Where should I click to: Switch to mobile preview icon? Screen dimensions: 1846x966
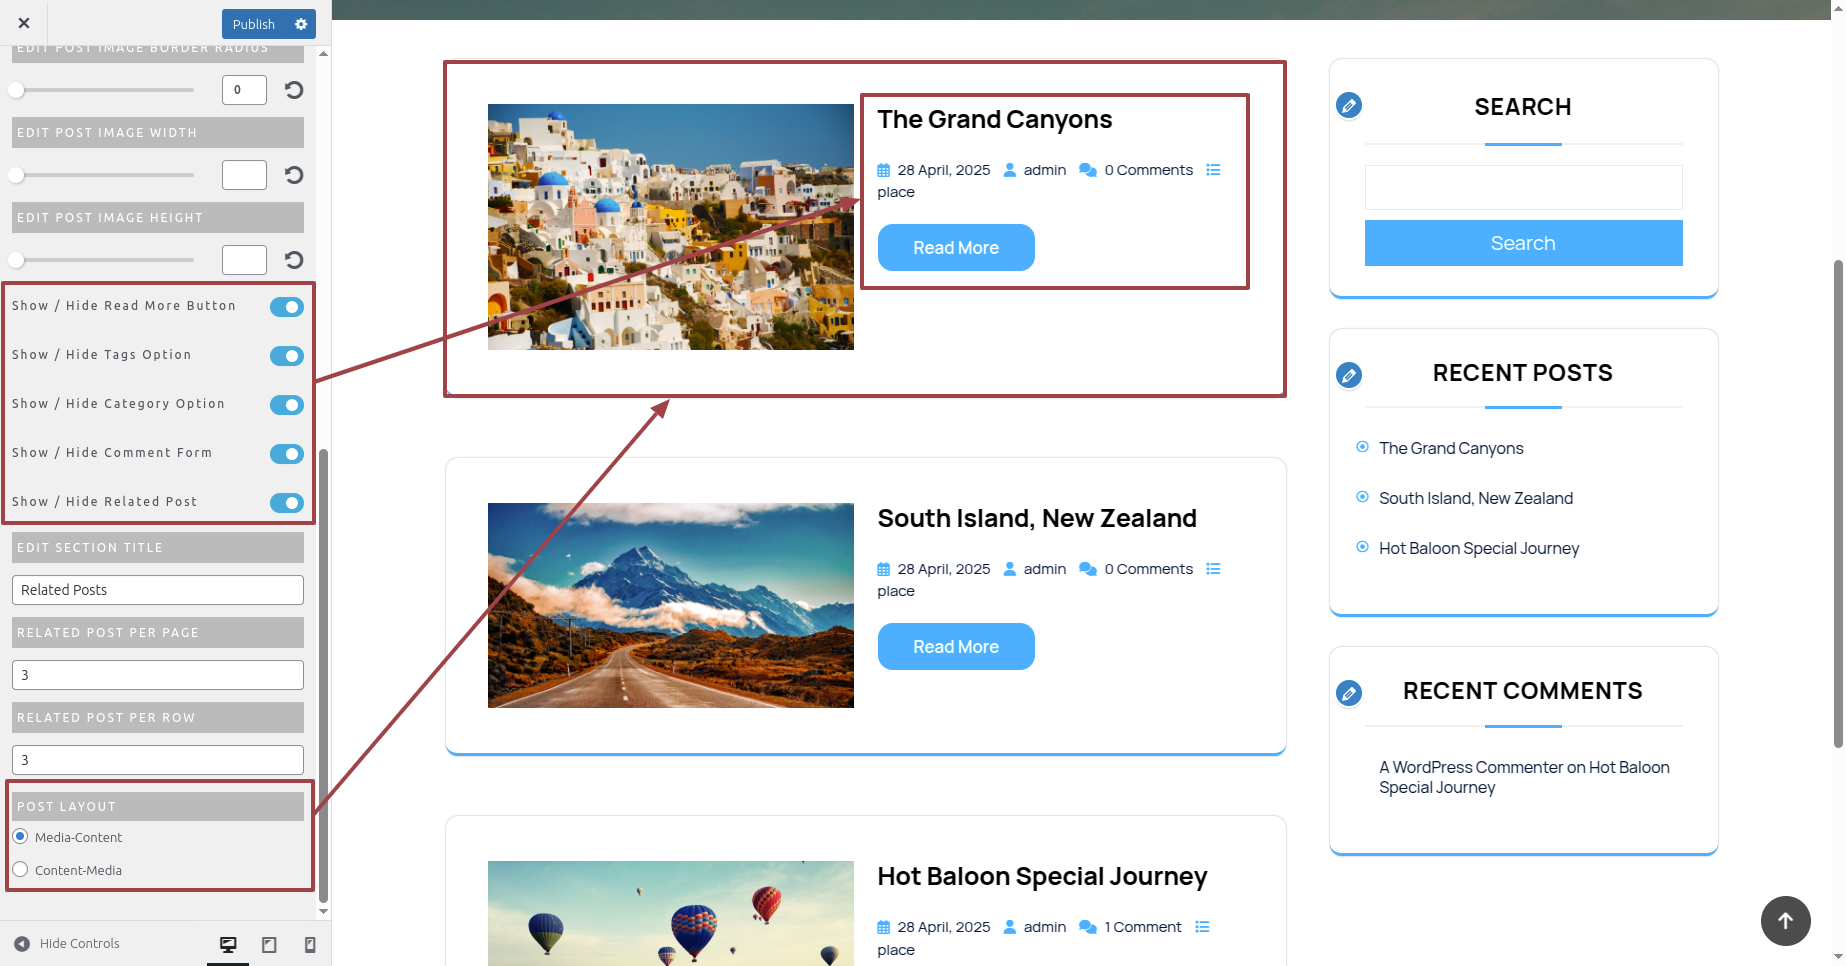point(310,944)
